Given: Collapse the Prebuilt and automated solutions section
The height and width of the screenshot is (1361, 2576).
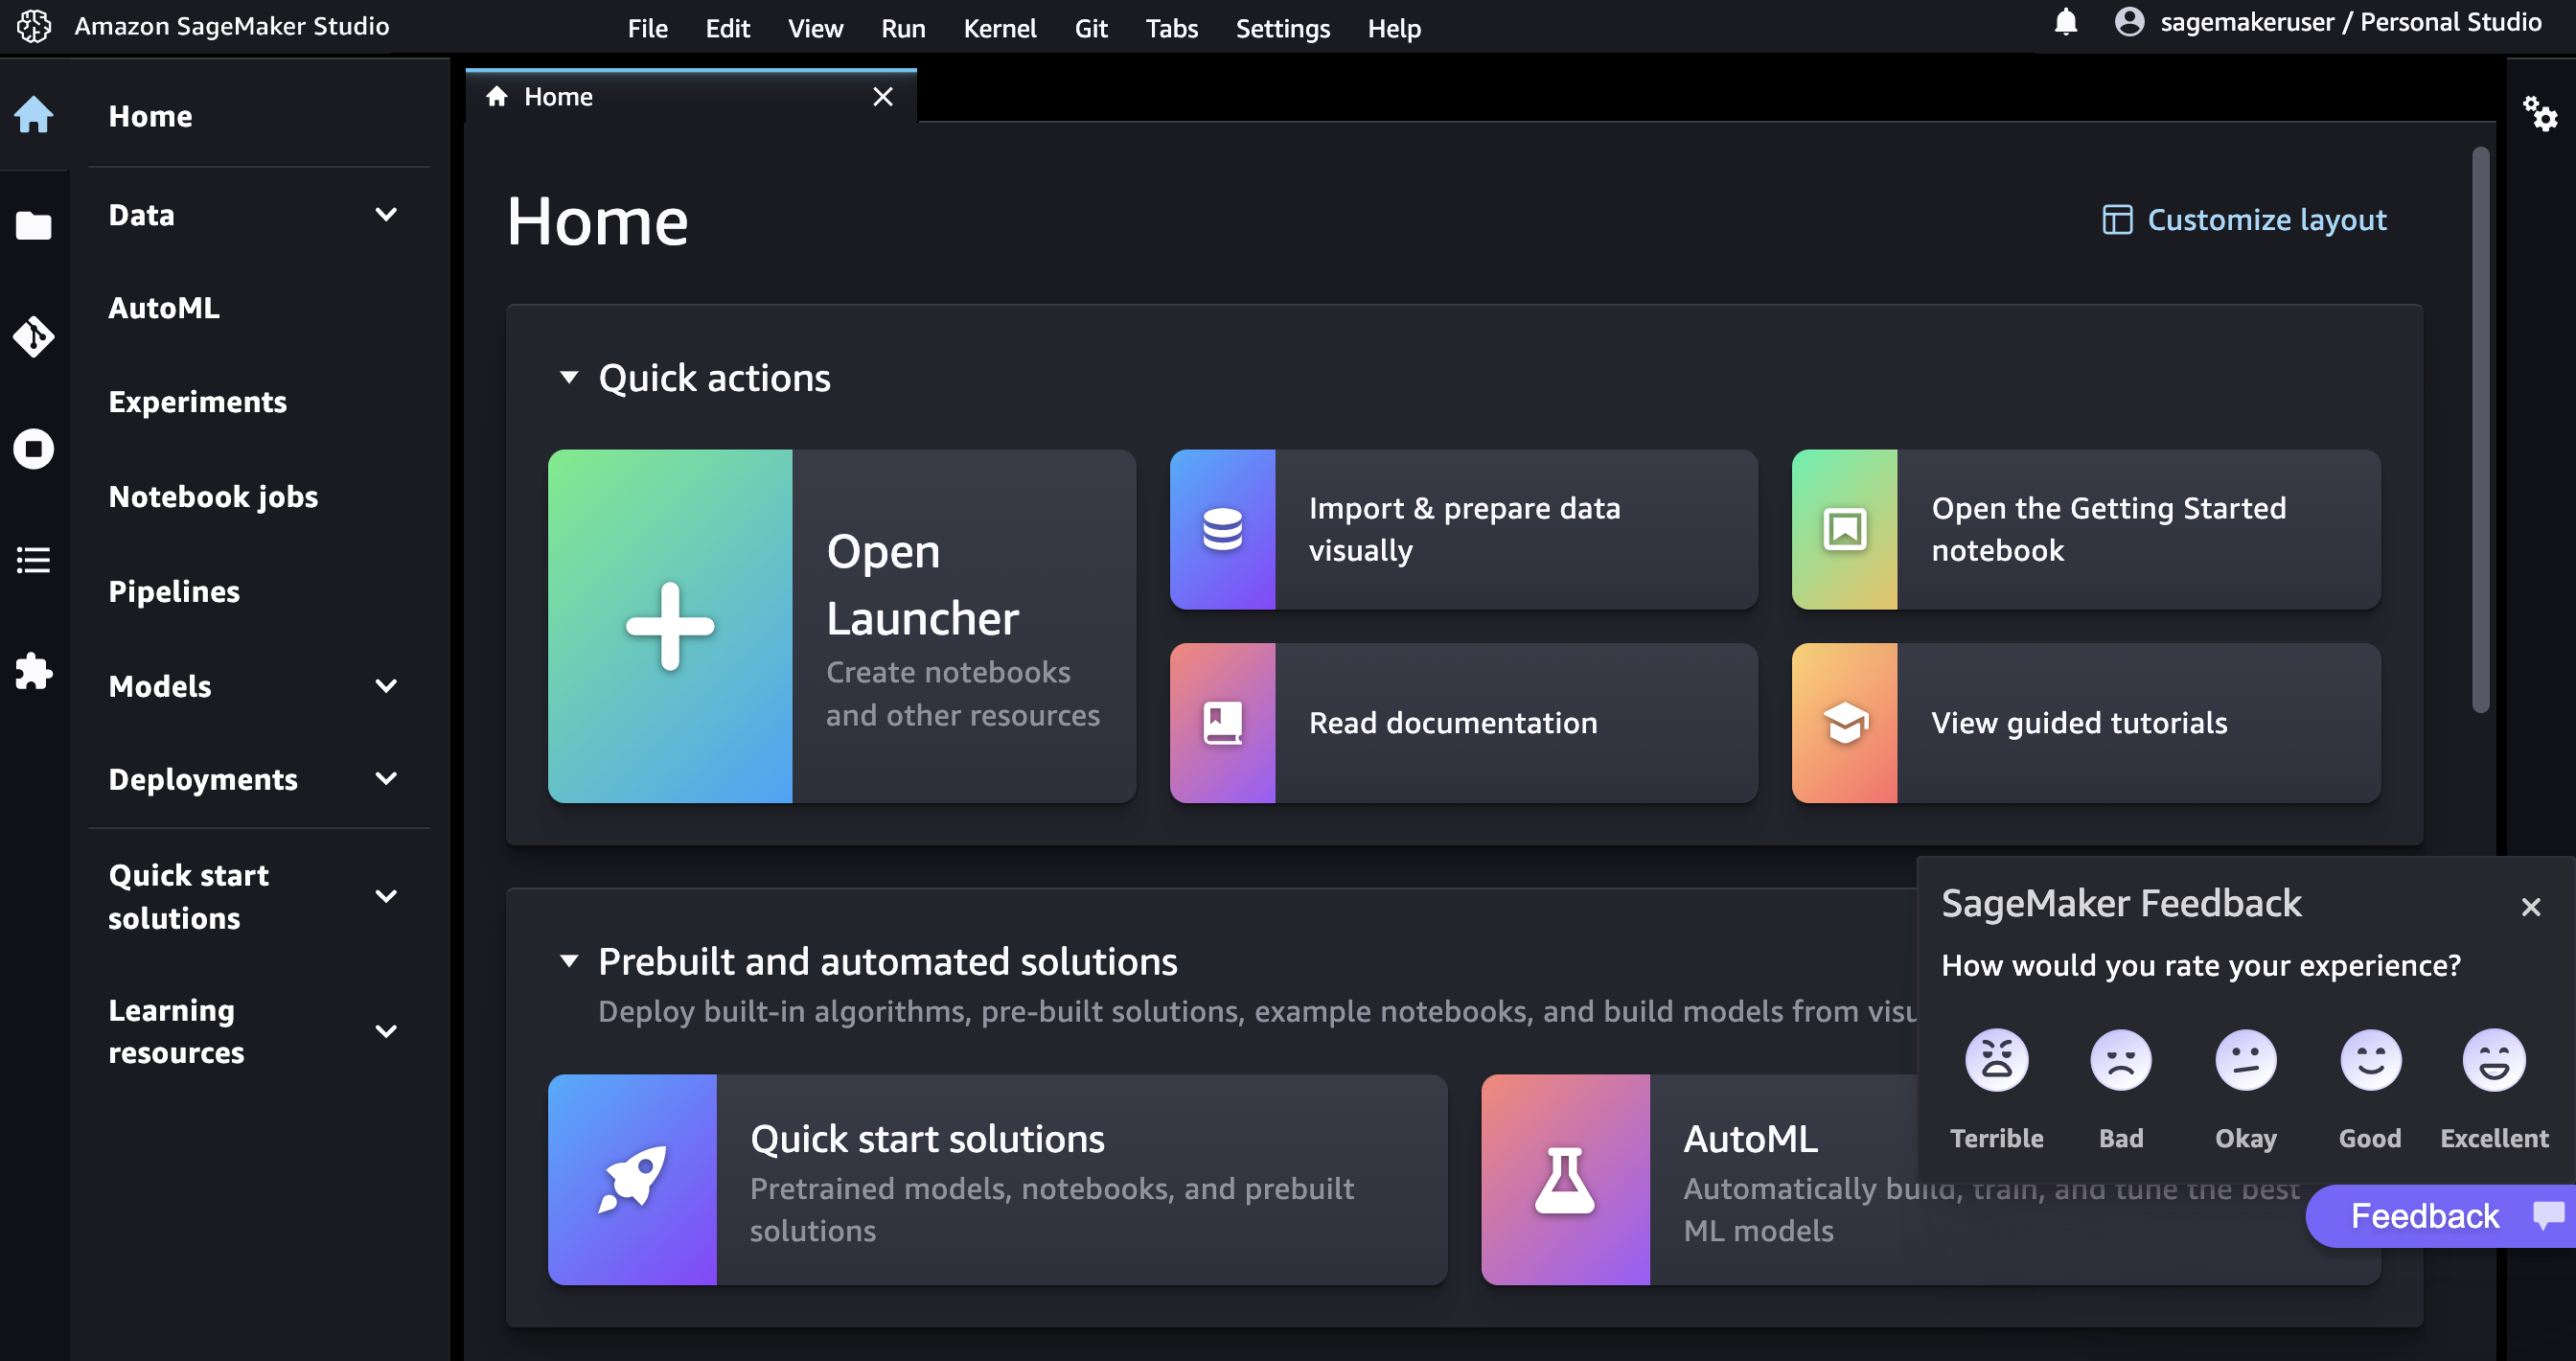Looking at the screenshot, I should [569, 959].
